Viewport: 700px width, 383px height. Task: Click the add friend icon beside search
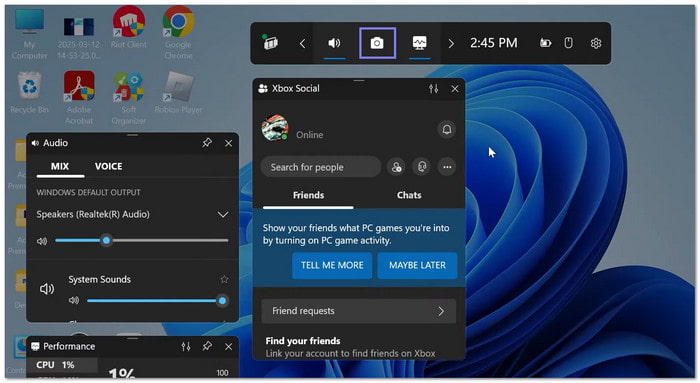396,167
